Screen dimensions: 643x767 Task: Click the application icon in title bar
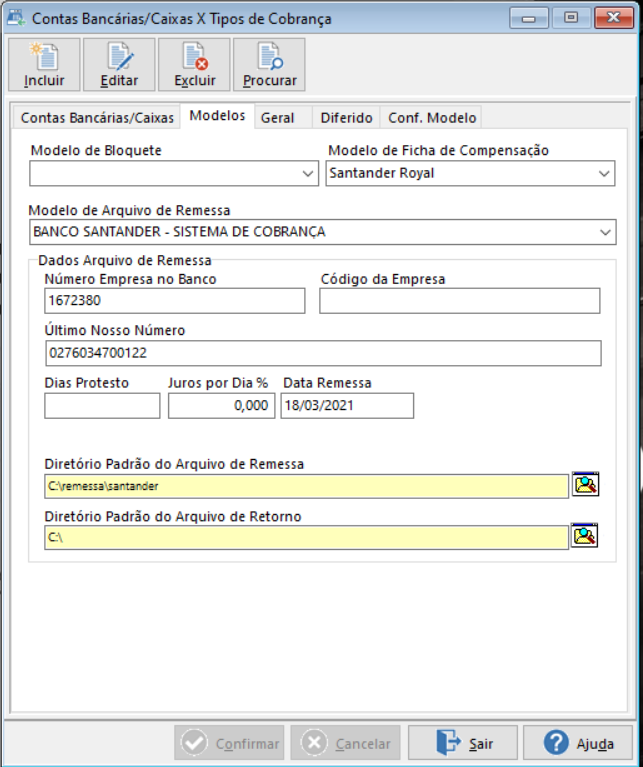[16, 18]
